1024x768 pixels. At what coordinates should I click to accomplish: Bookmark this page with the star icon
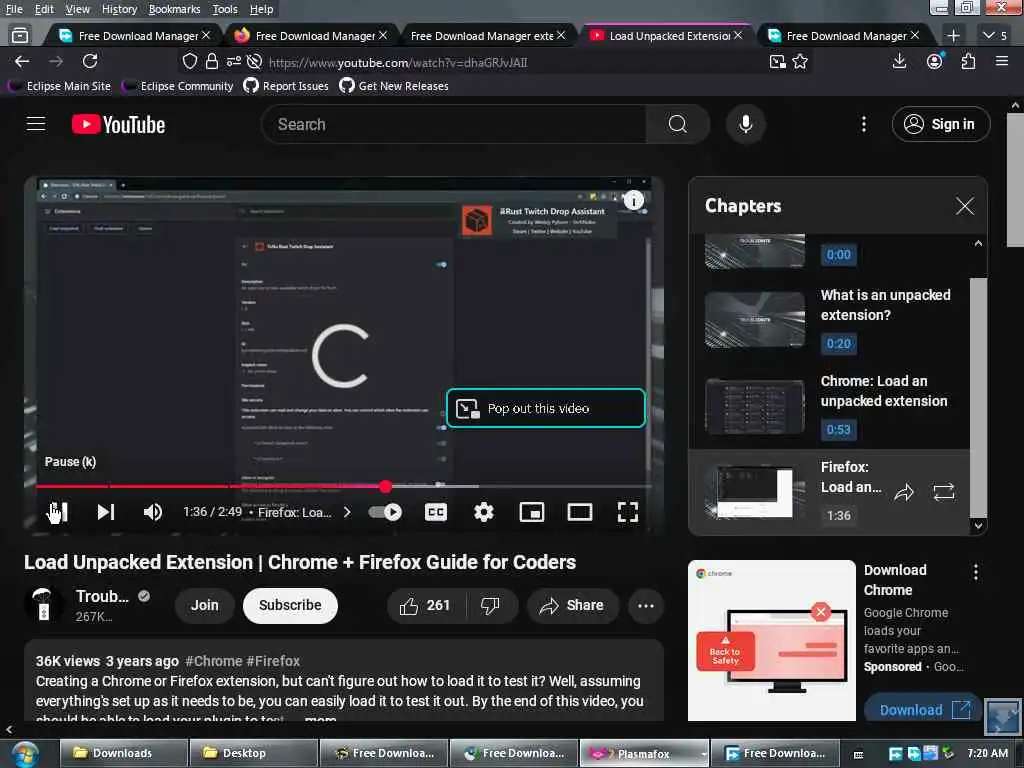point(800,62)
